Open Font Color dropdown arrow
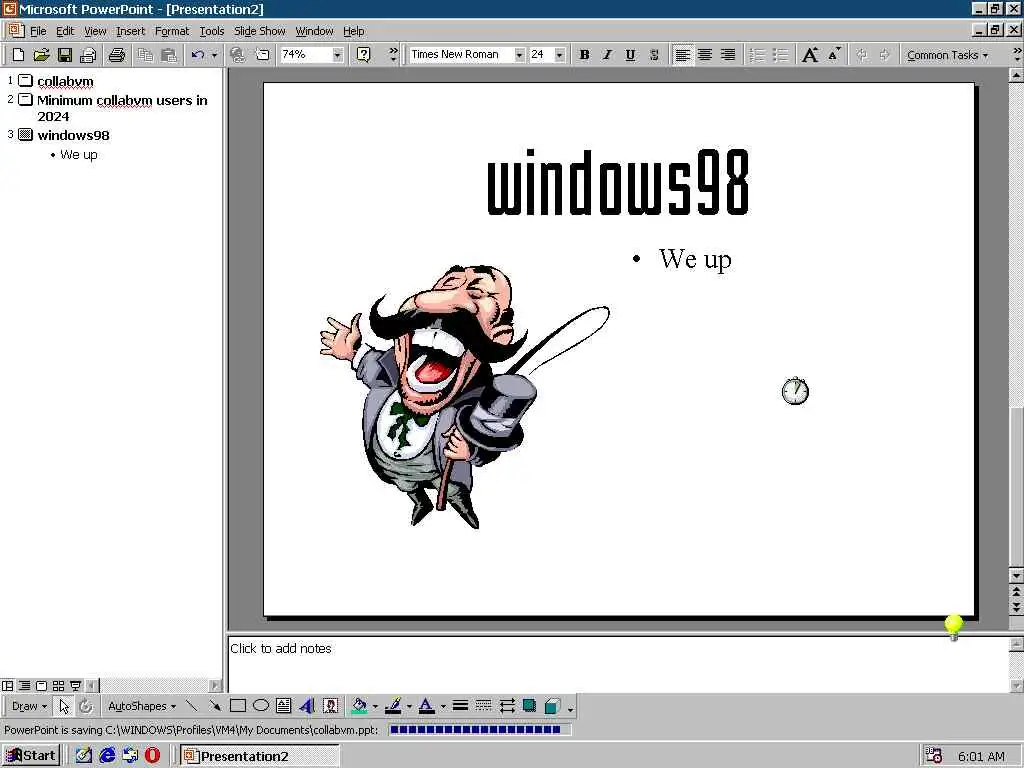Image resolution: width=1024 pixels, height=768 pixels. [442, 706]
